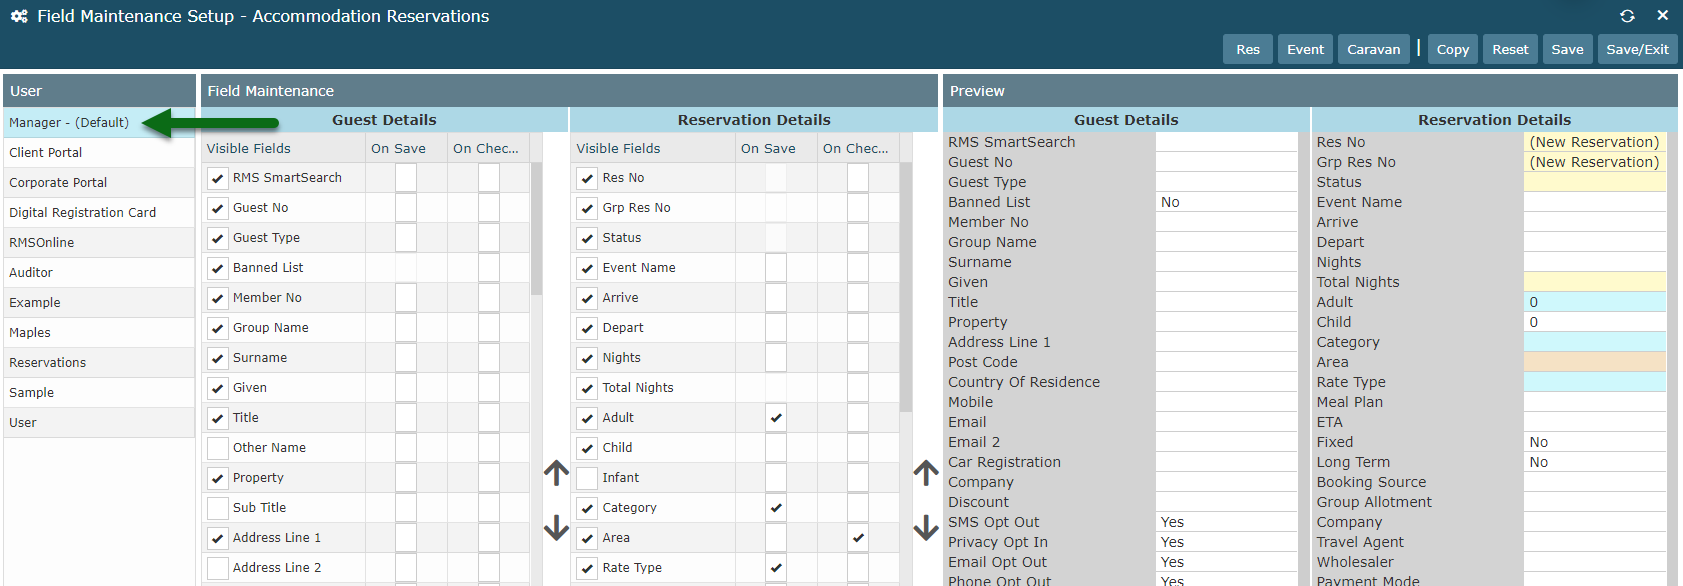Uncheck Group Name visible field
This screenshot has height=586, width=1683.
pos(218,328)
